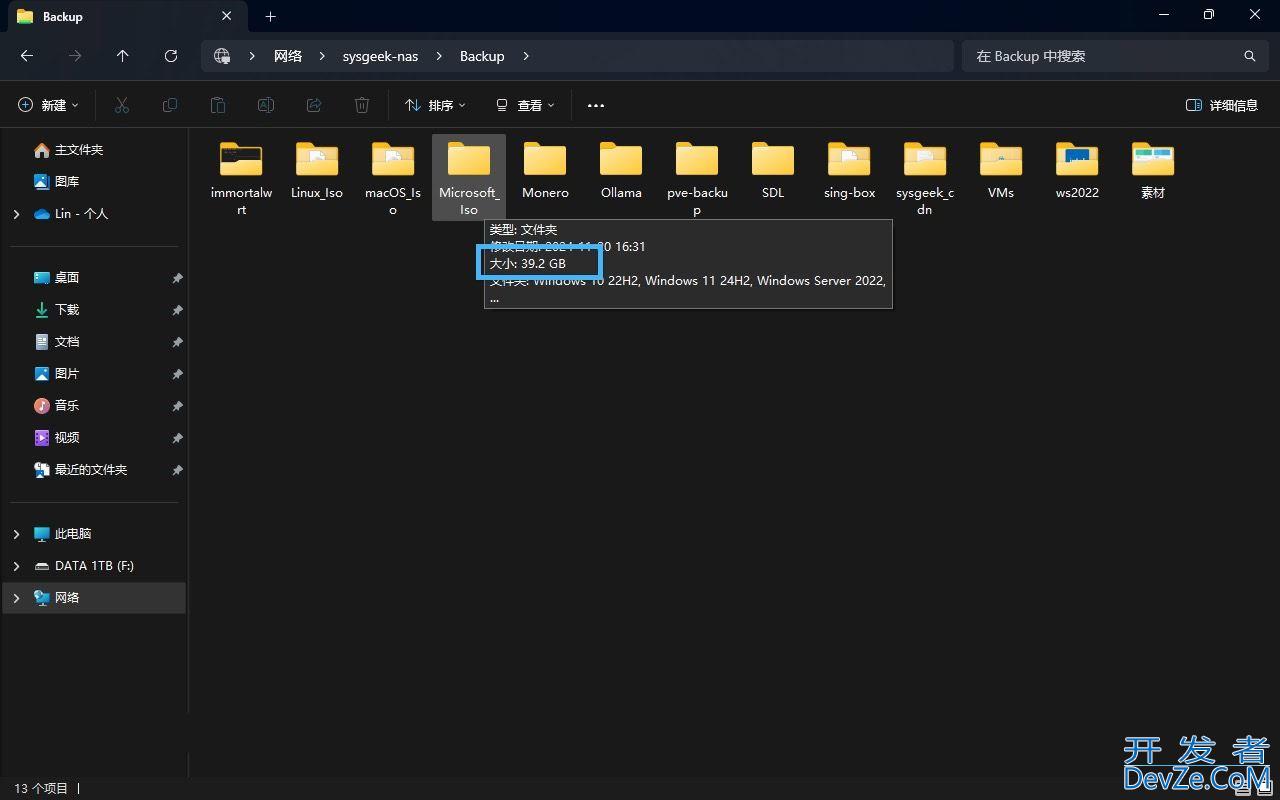Toggle the 详细信息 details pane

pyautogui.click(x=1221, y=105)
